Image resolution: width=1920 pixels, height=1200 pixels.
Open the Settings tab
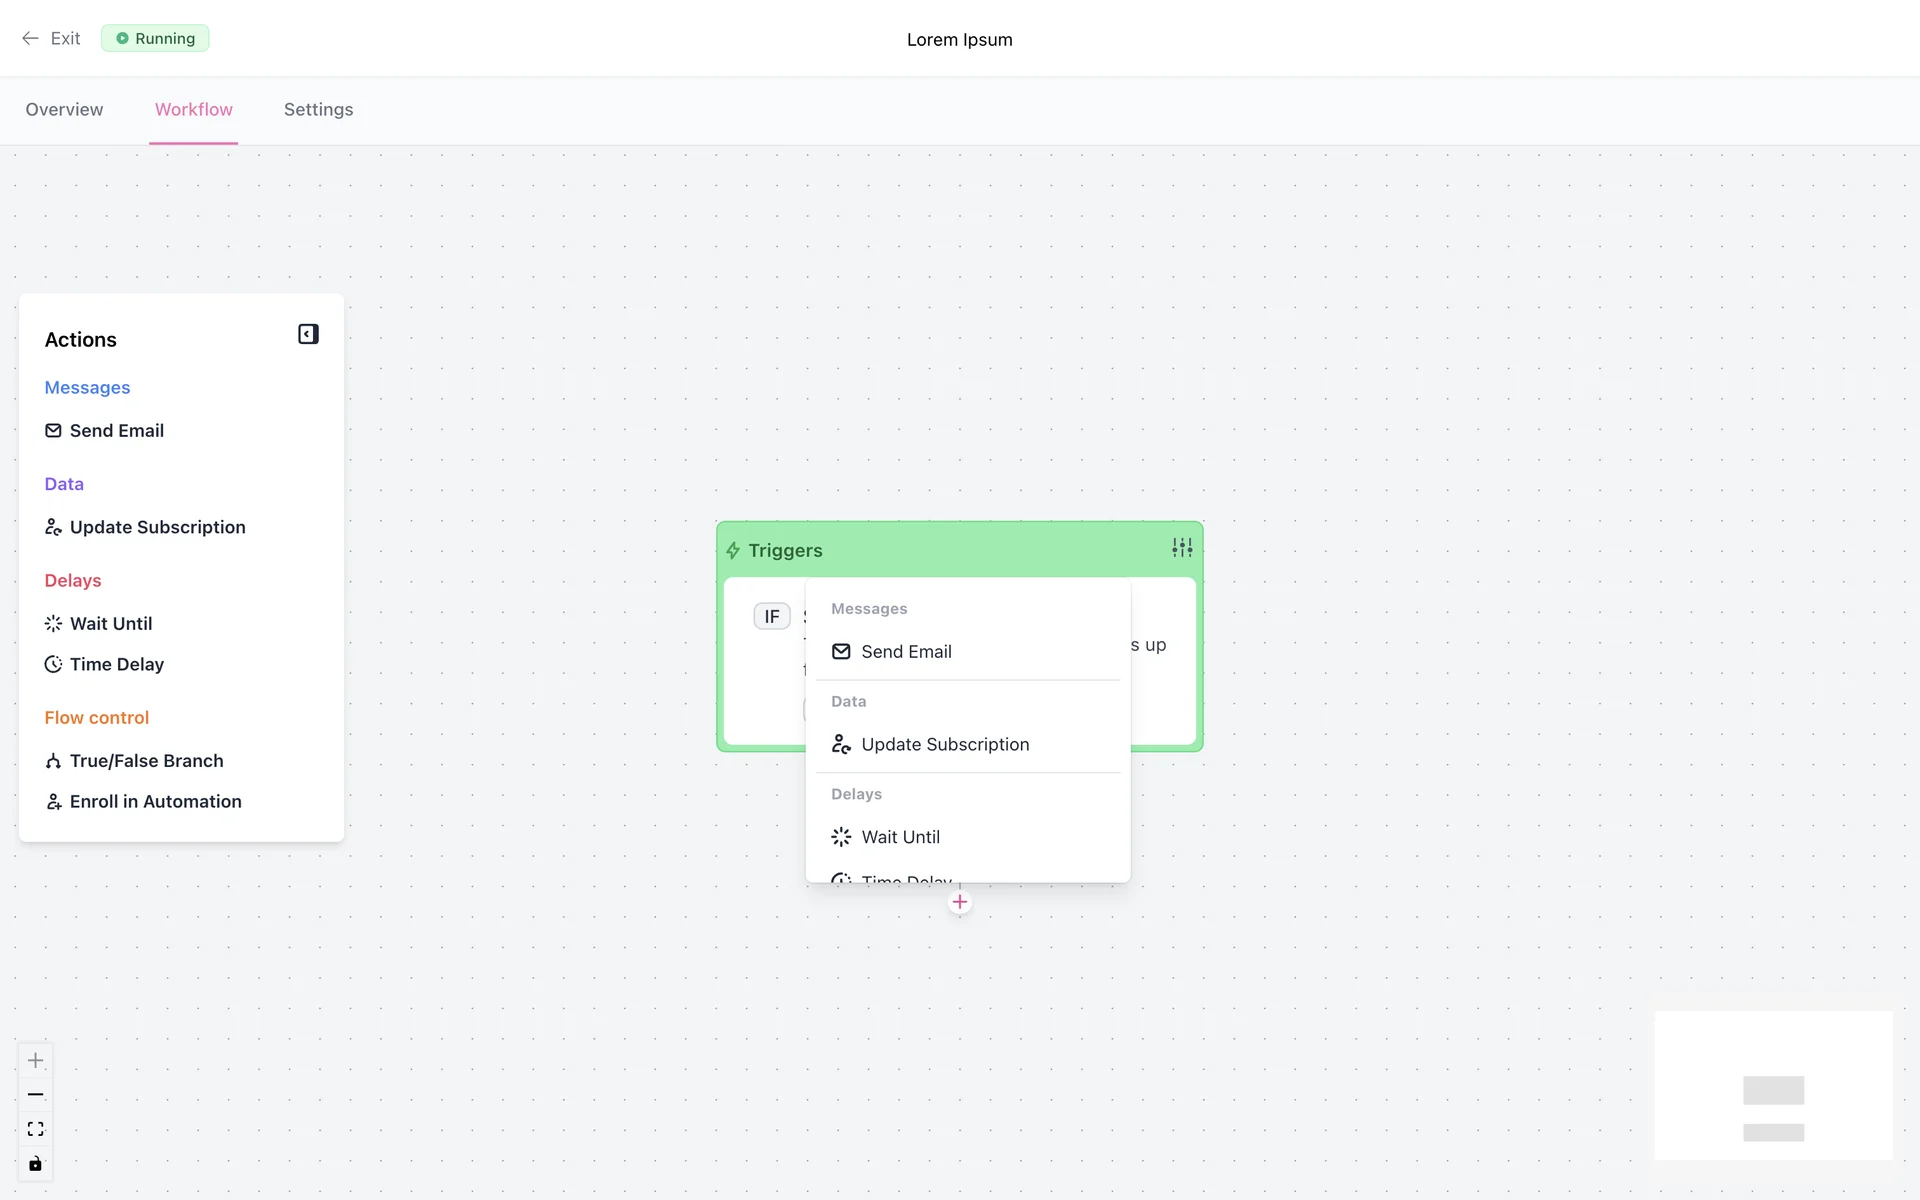click(318, 110)
